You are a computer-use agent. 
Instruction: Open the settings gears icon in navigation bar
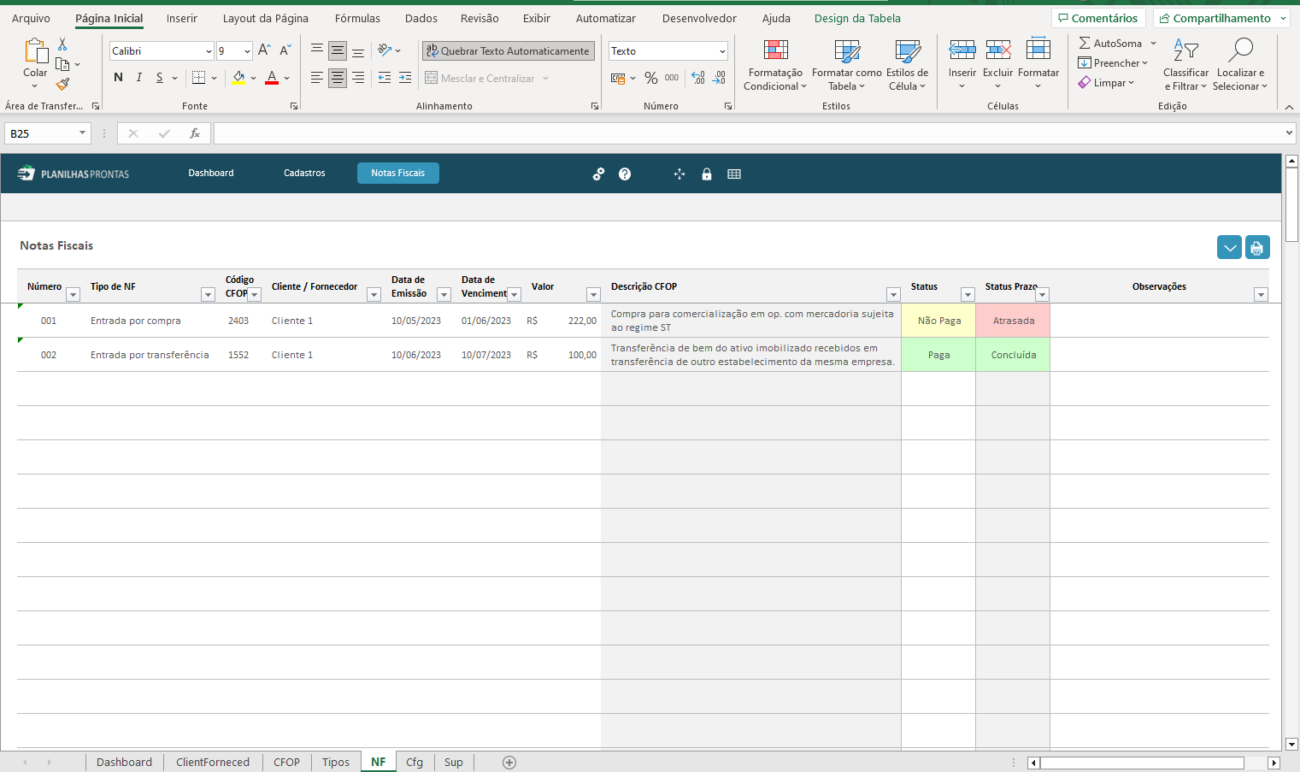coord(598,173)
